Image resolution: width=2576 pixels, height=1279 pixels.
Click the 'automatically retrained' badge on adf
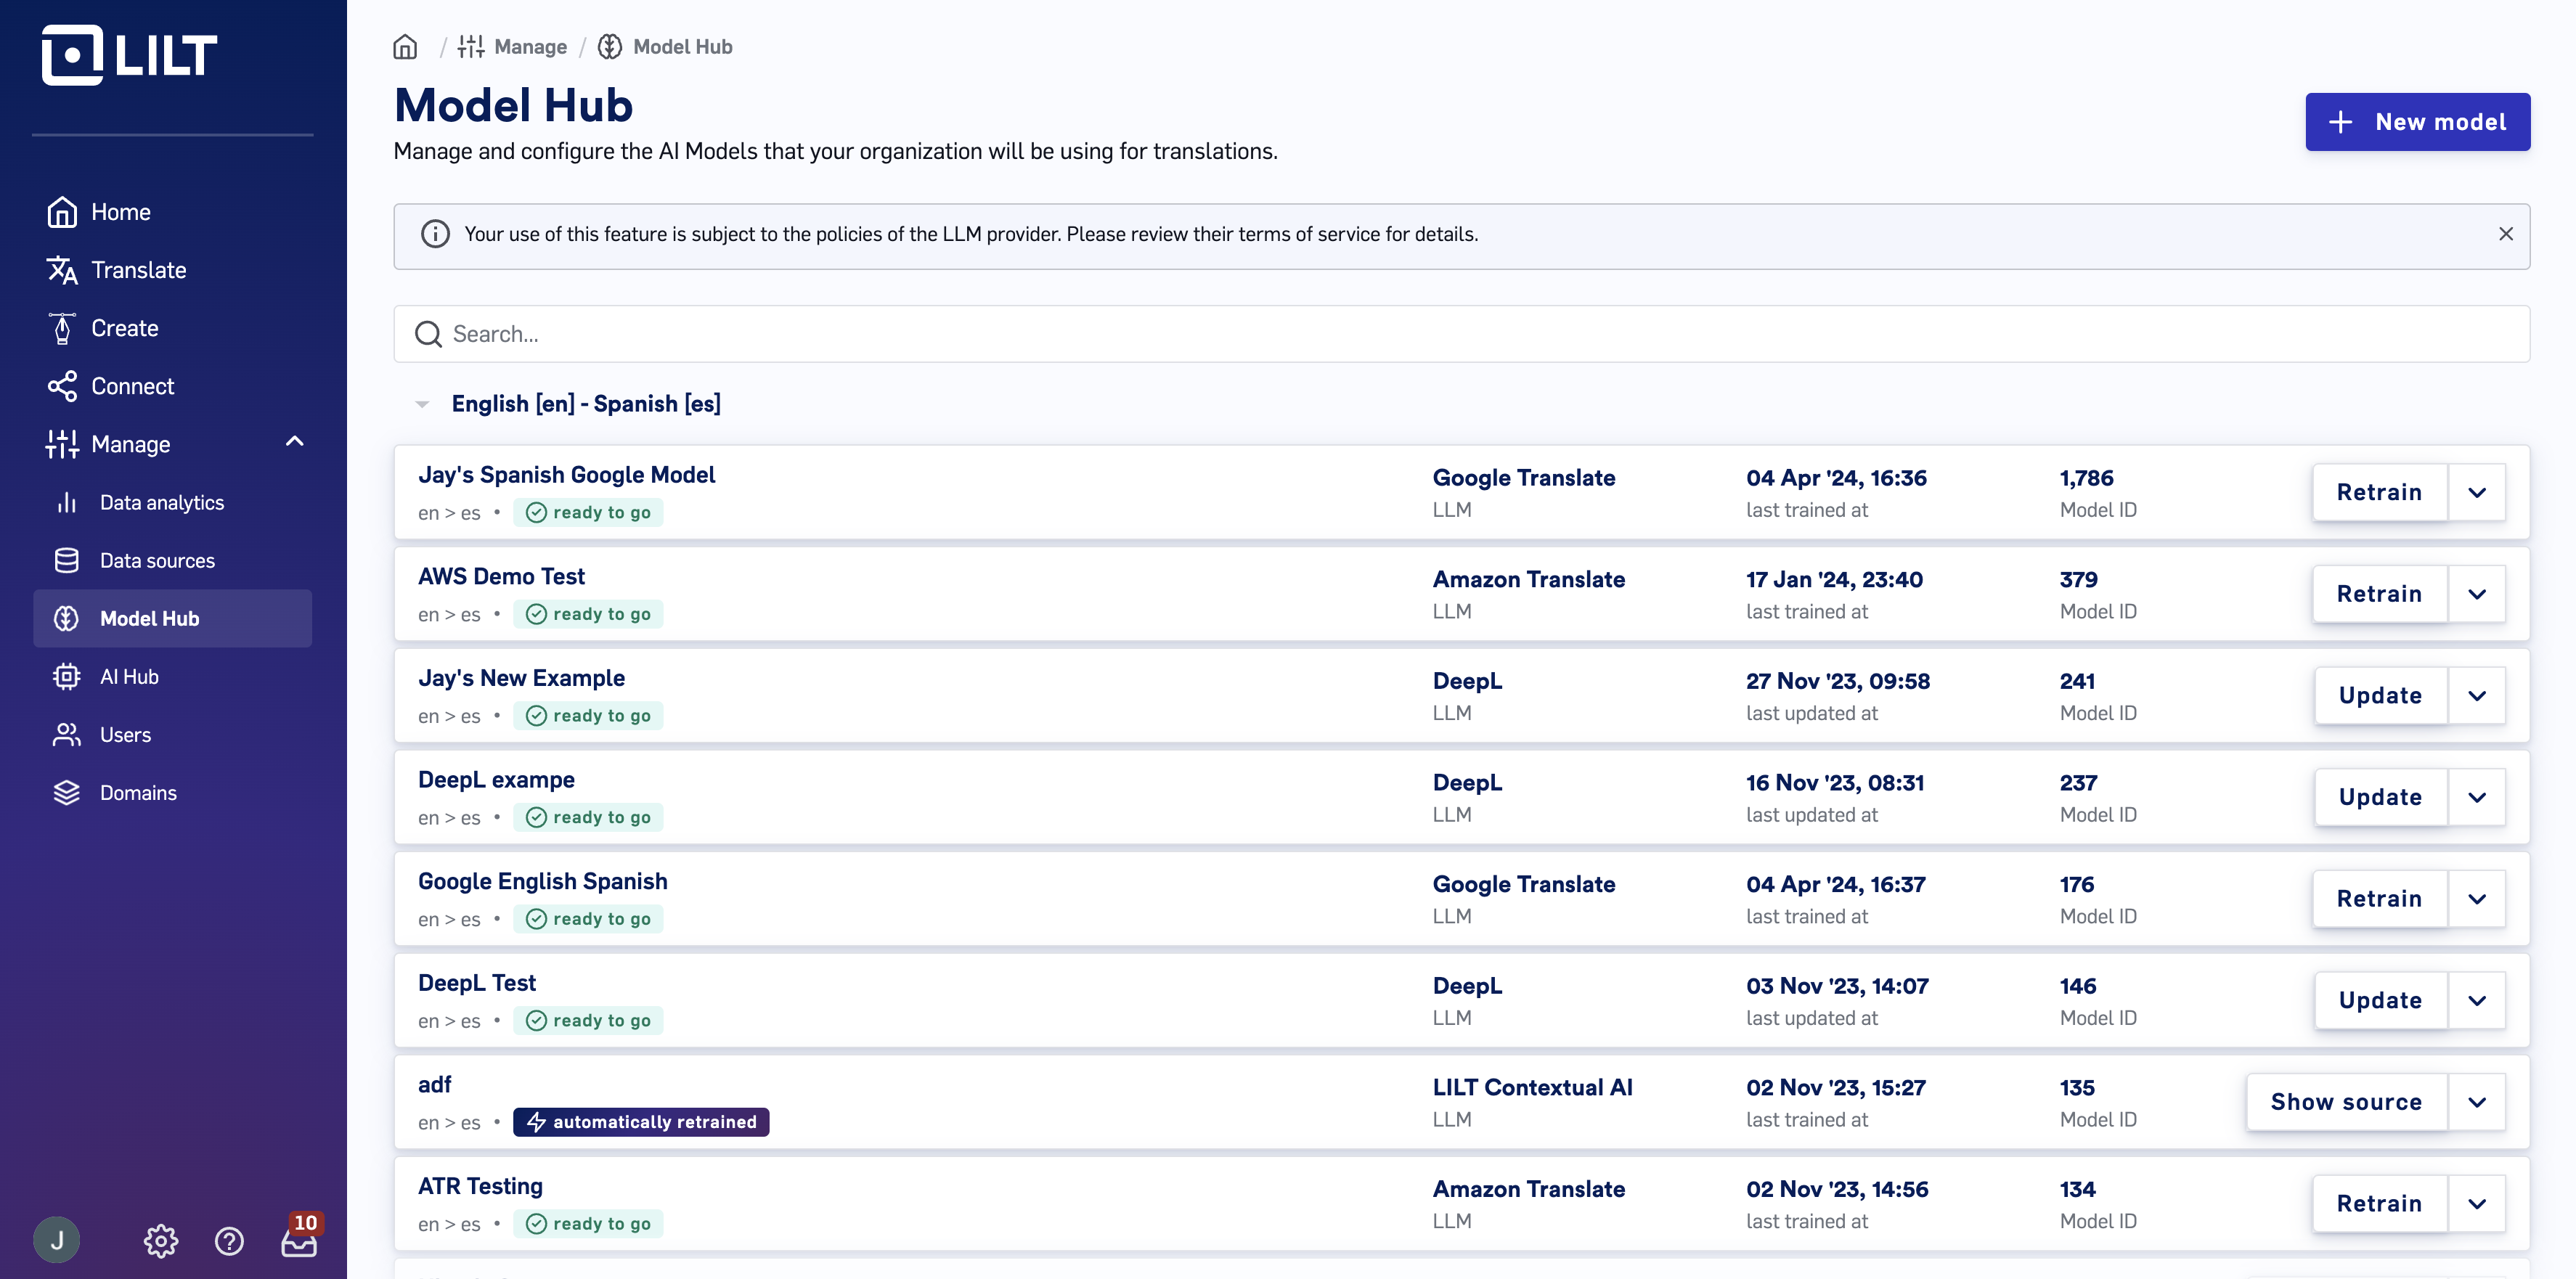[641, 1122]
